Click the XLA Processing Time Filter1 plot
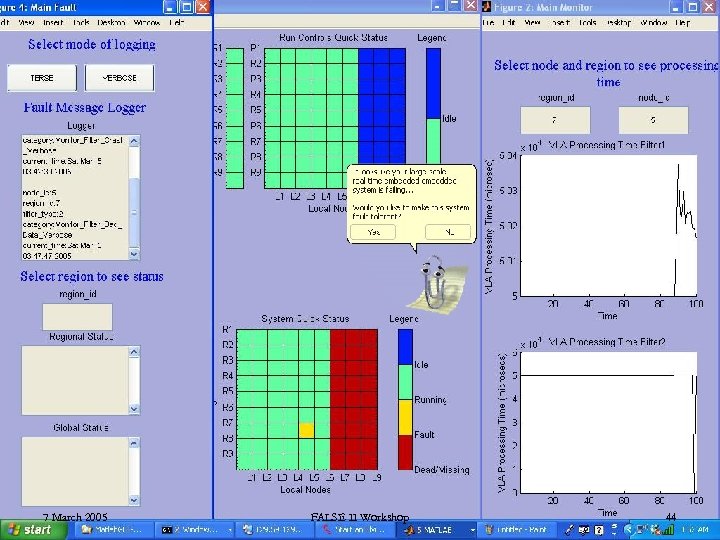 pyautogui.click(x=608, y=225)
